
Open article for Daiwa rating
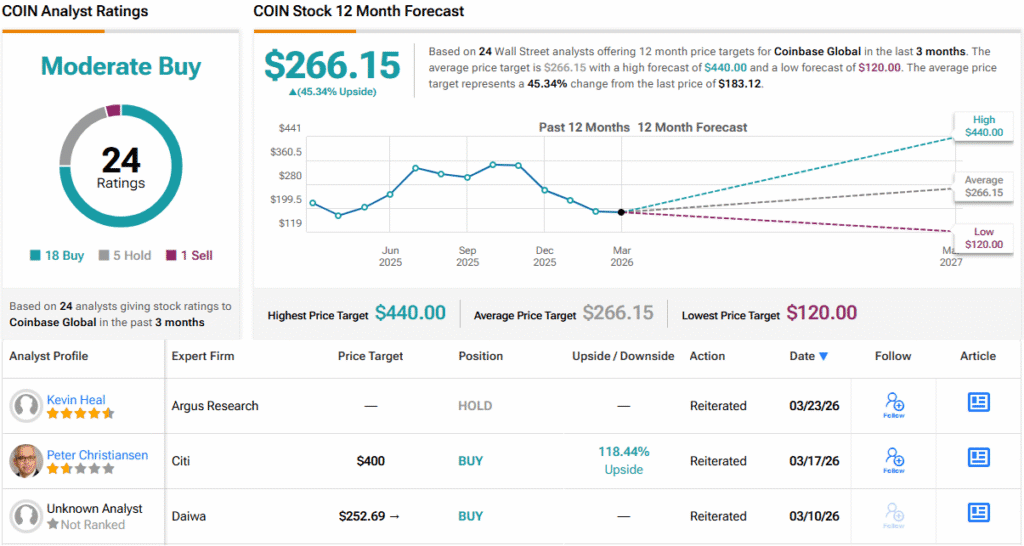[978, 512]
